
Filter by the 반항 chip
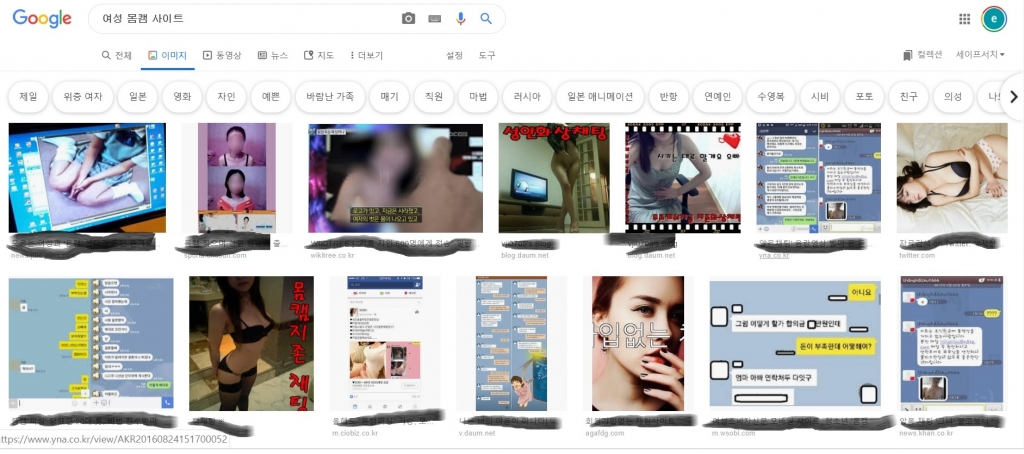click(x=669, y=97)
